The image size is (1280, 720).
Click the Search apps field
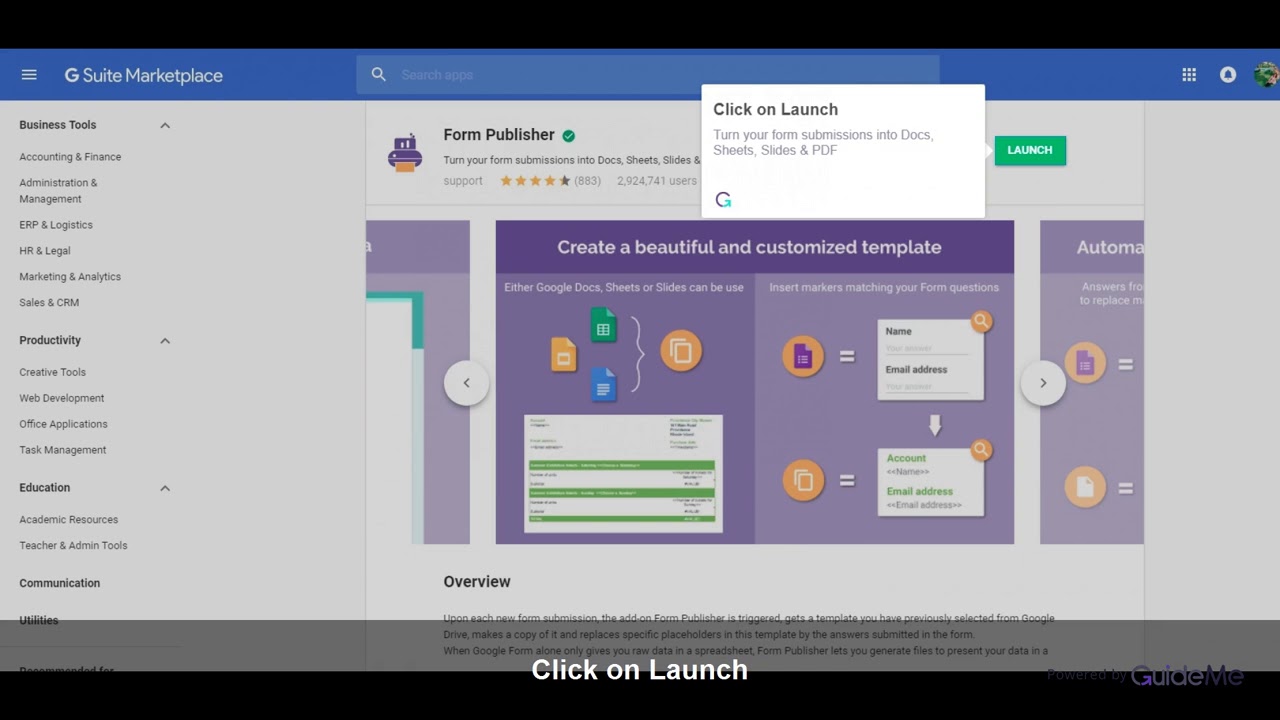648,75
